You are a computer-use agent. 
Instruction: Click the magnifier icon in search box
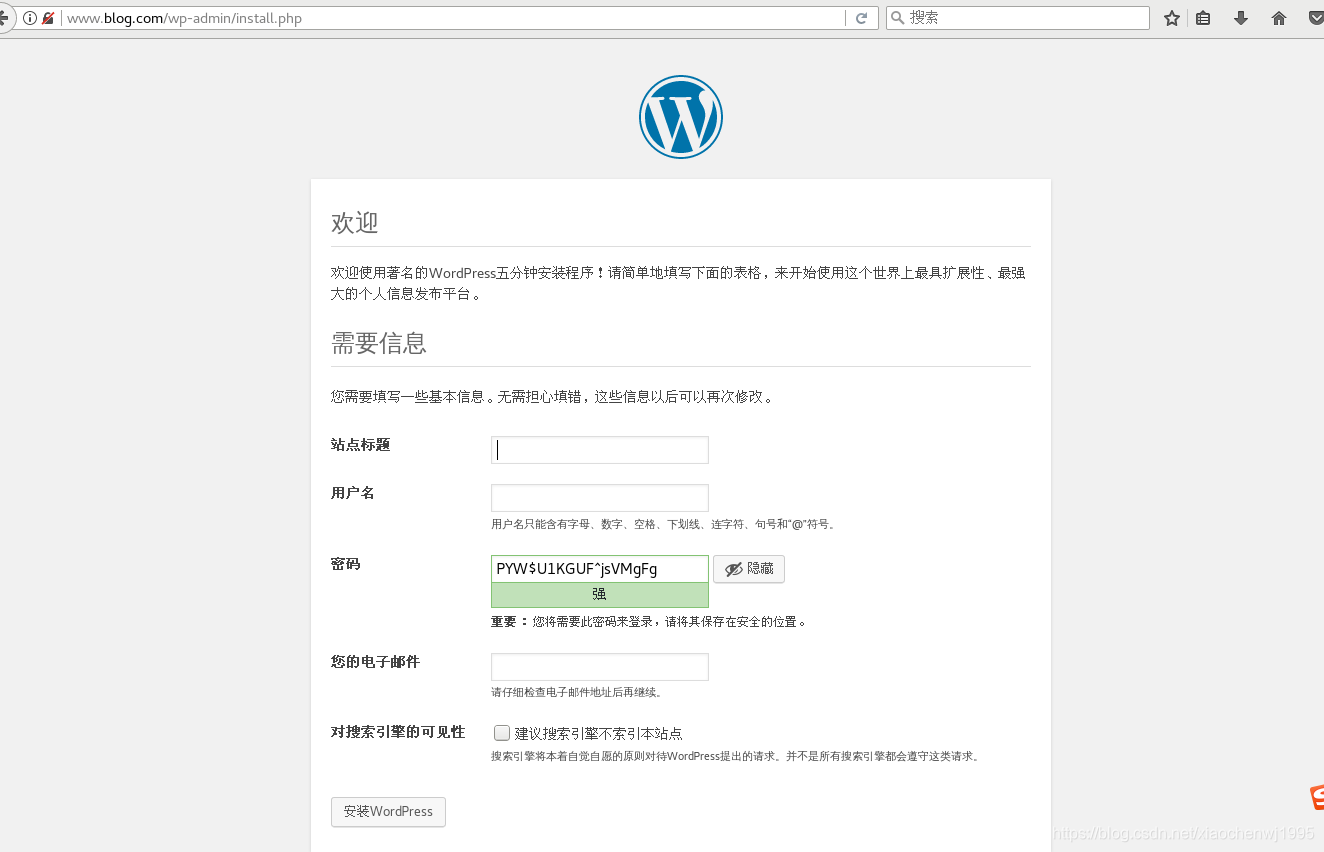point(897,18)
